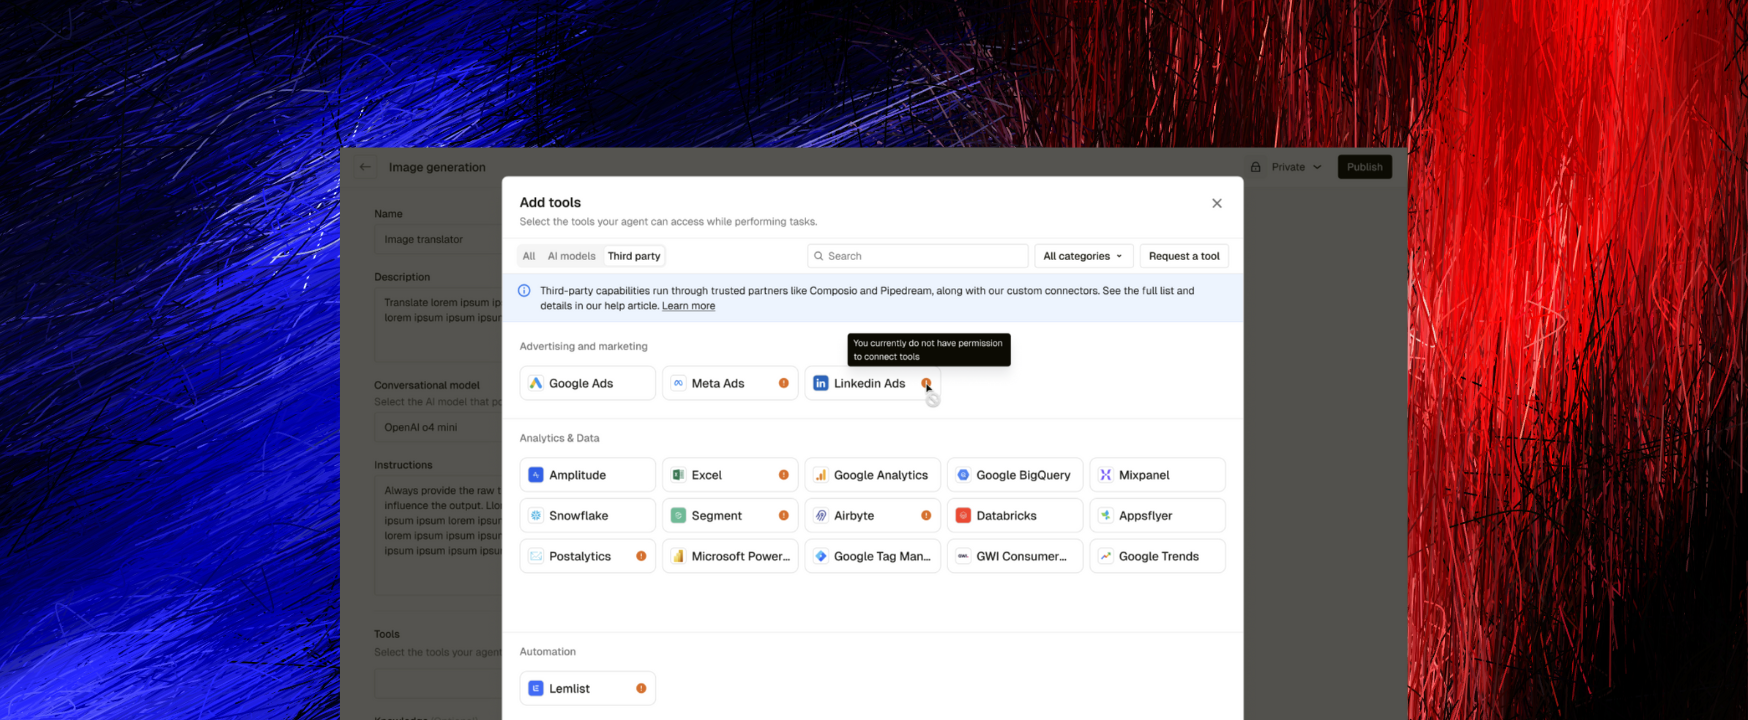Viewport: 1748px width, 720px height.
Task: Open the Private visibility dropdown
Action: tap(1296, 167)
